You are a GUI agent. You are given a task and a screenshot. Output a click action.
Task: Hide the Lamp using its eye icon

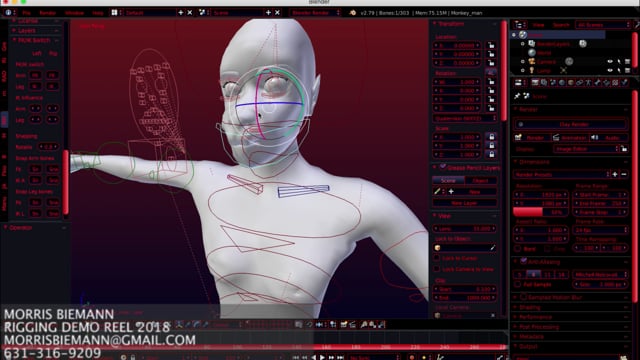point(610,70)
